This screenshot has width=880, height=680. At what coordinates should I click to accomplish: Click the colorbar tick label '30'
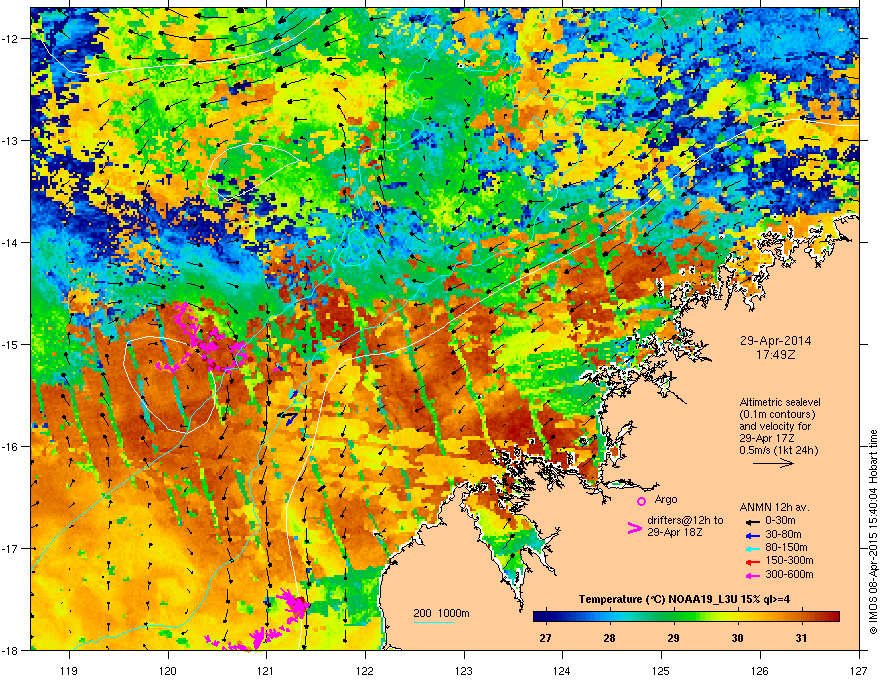[x=737, y=638]
